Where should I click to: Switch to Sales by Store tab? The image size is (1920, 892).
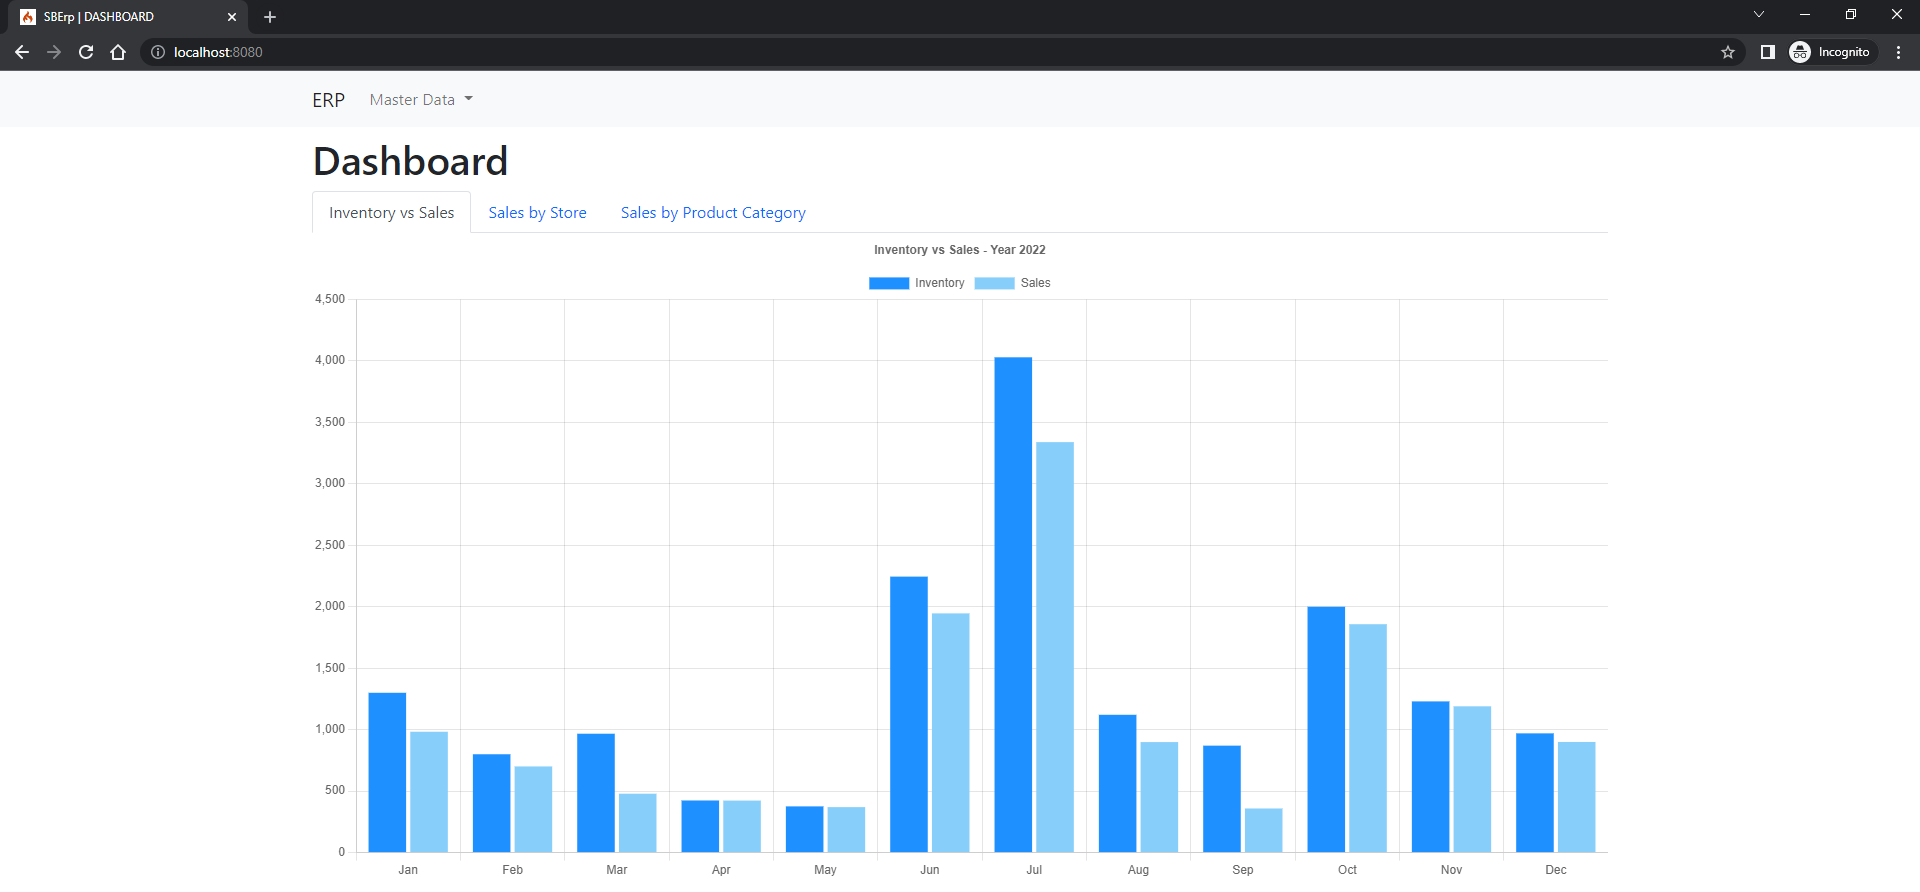pos(537,213)
